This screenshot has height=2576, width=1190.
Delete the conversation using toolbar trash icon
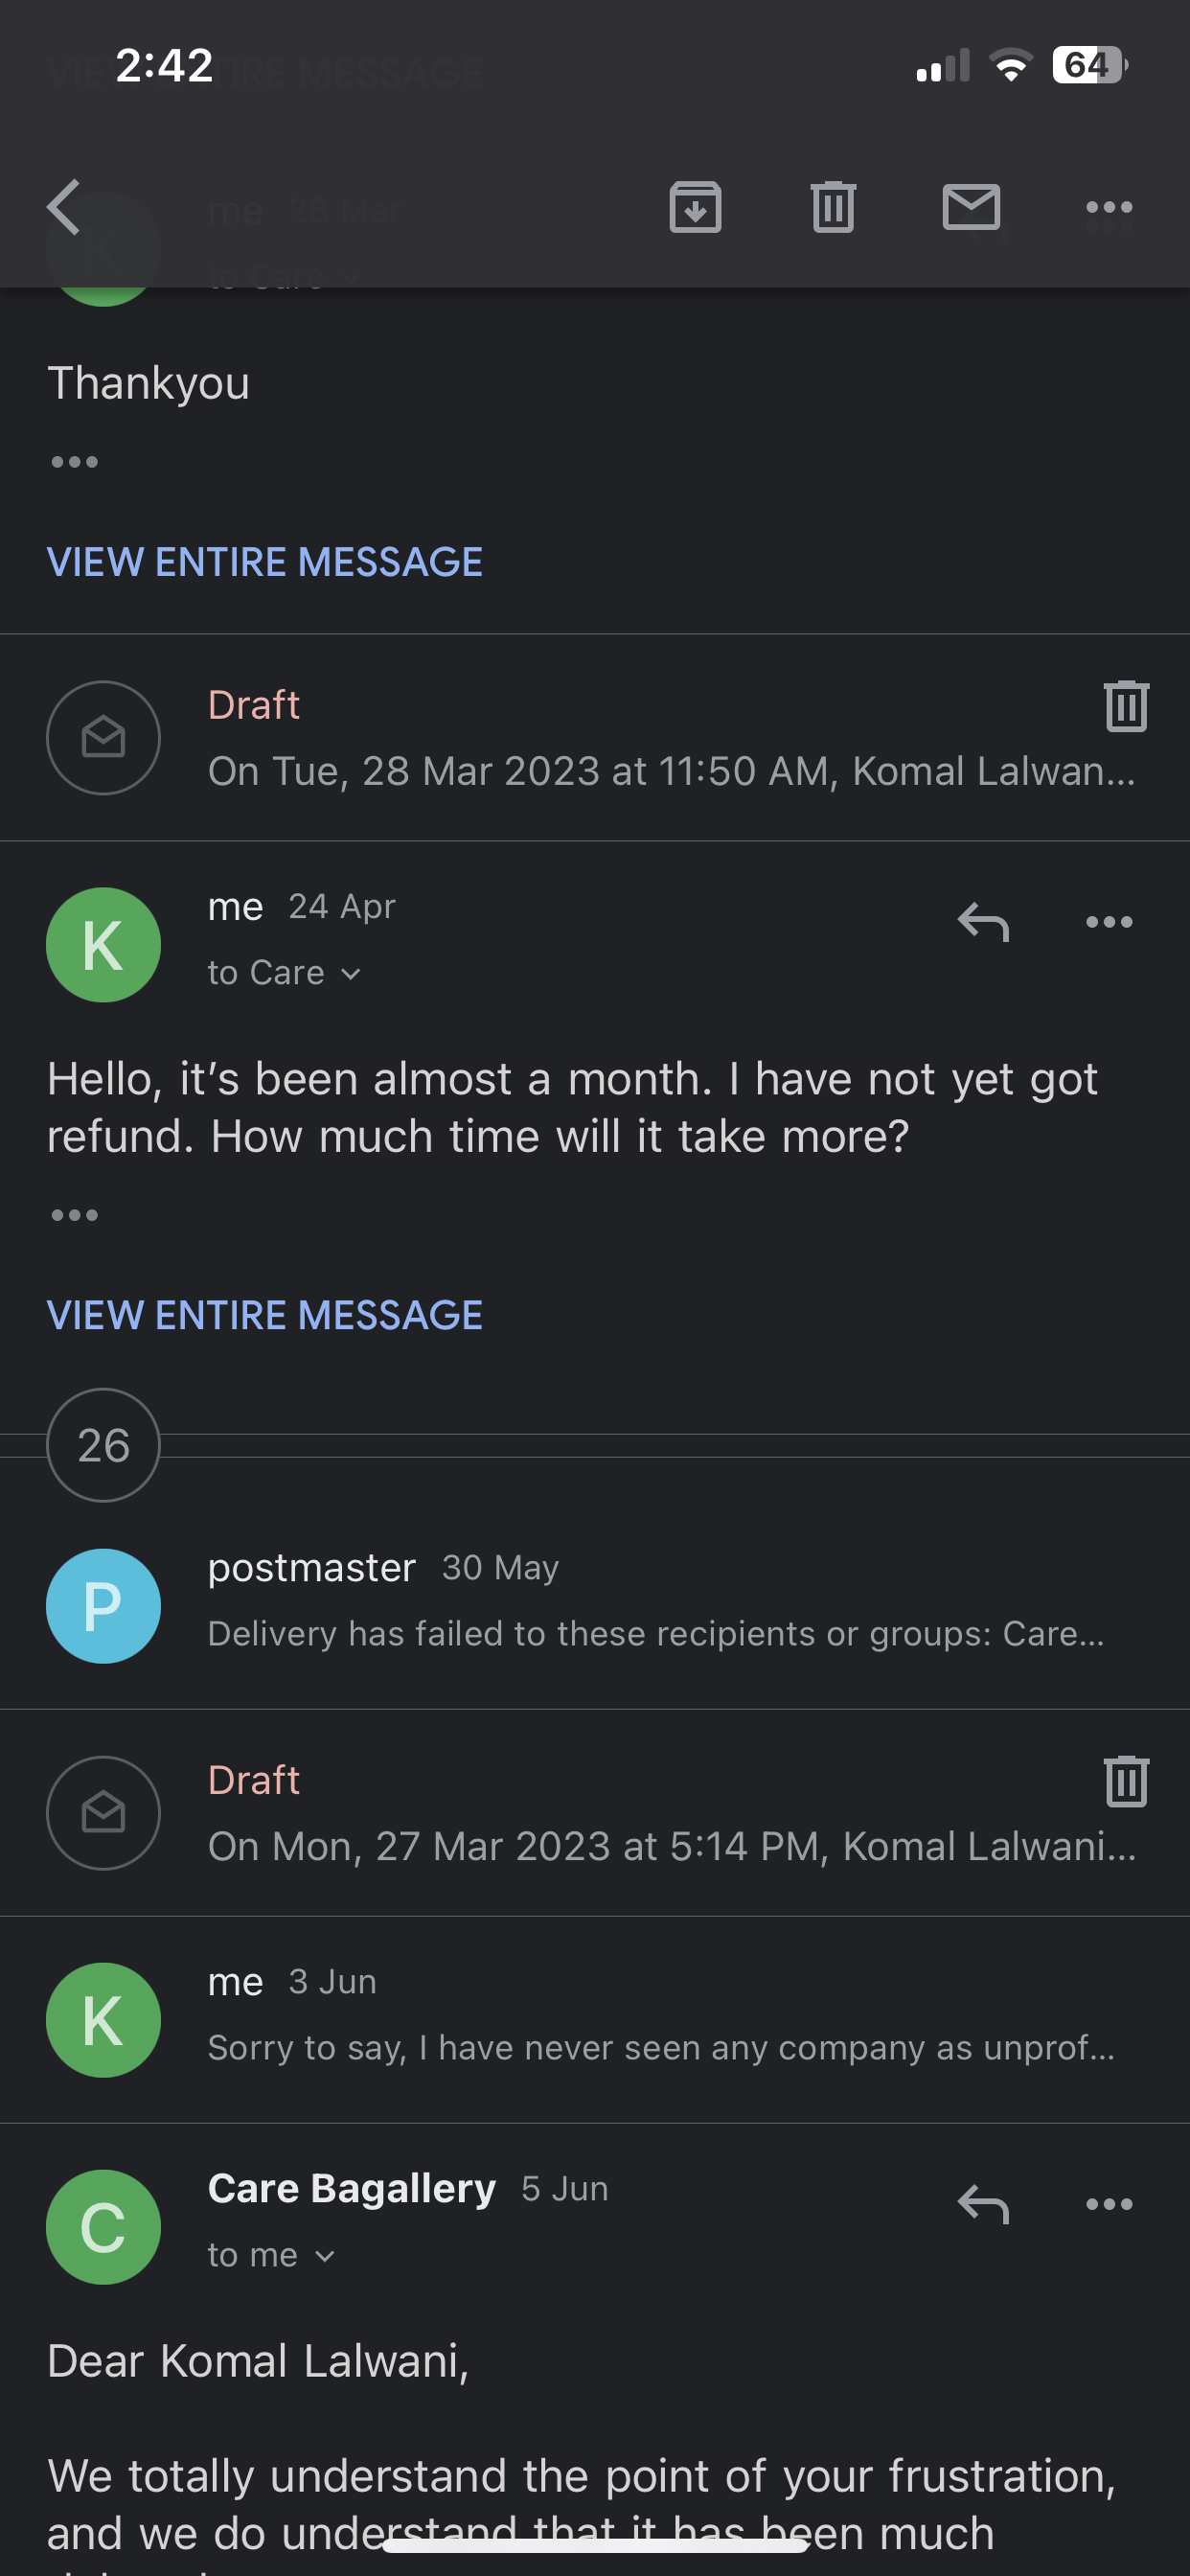(x=833, y=207)
